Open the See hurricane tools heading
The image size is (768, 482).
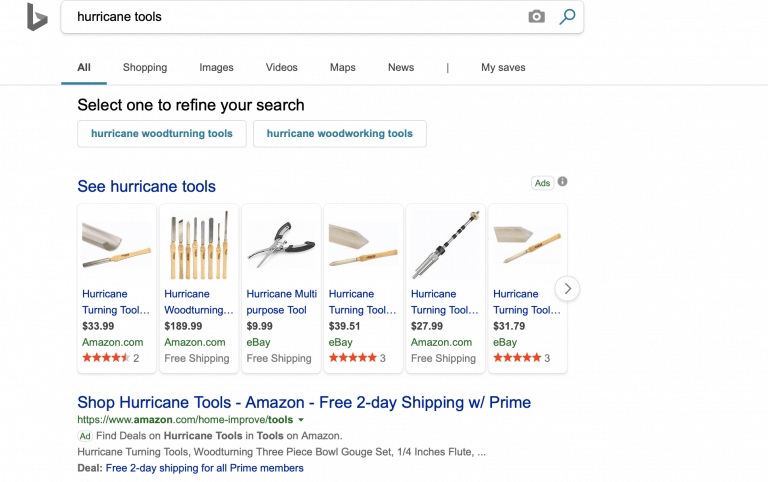(x=146, y=187)
